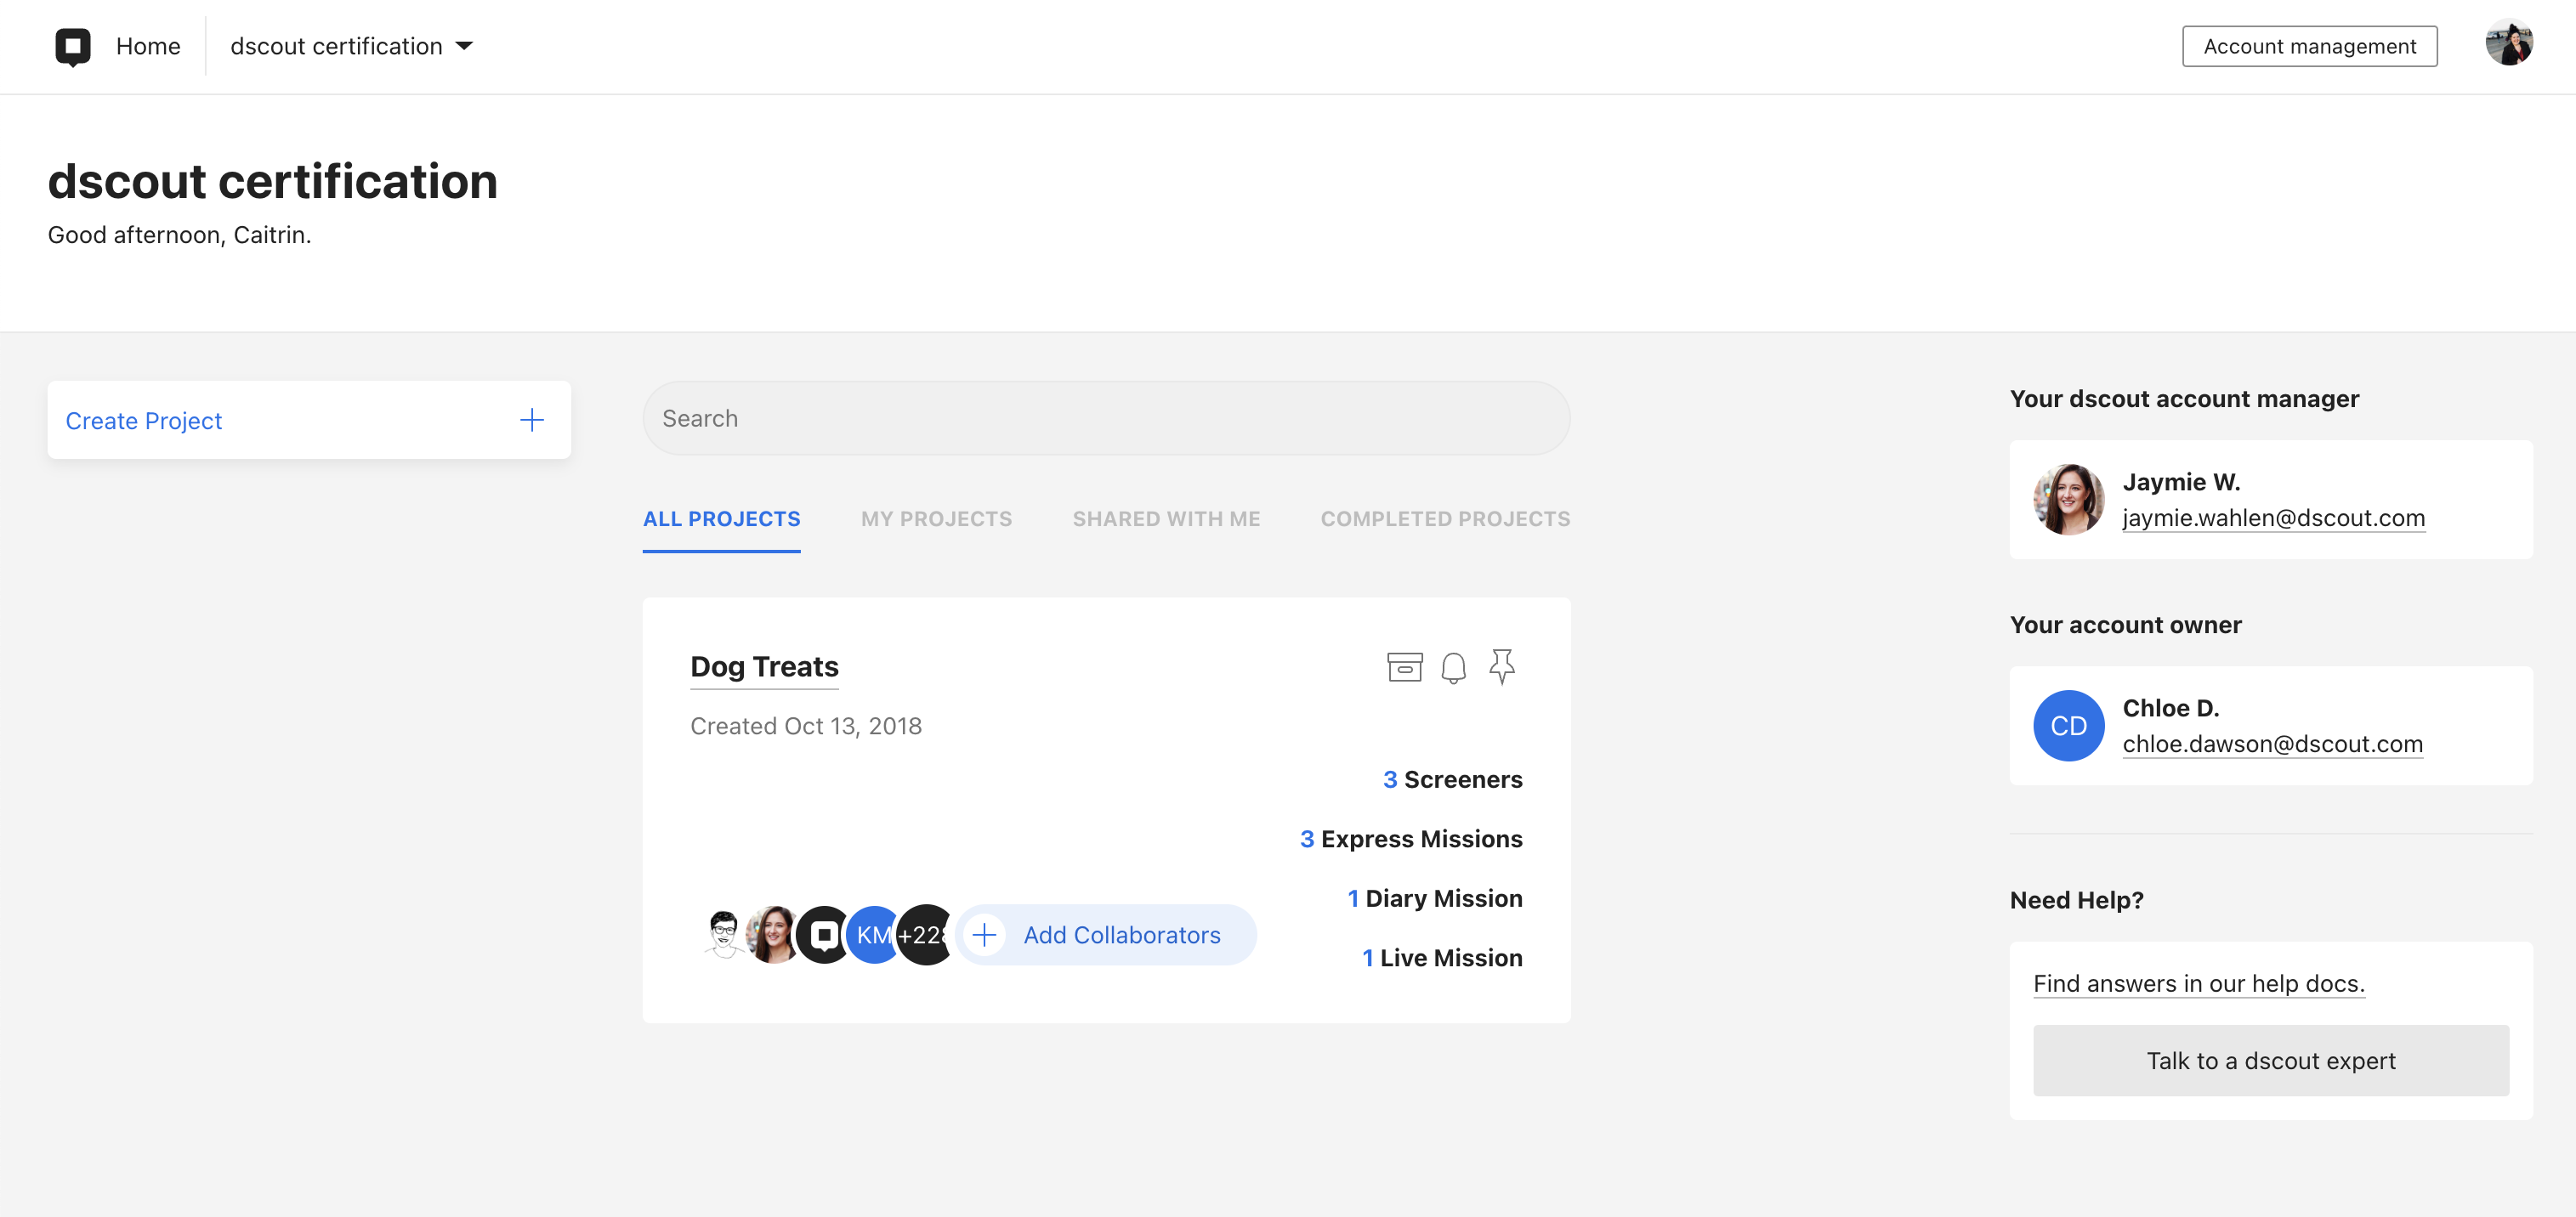Image resolution: width=2576 pixels, height=1217 pixels.
Task: Click Jaymie W.'s profile photo
Action: tap(2068, 499)
